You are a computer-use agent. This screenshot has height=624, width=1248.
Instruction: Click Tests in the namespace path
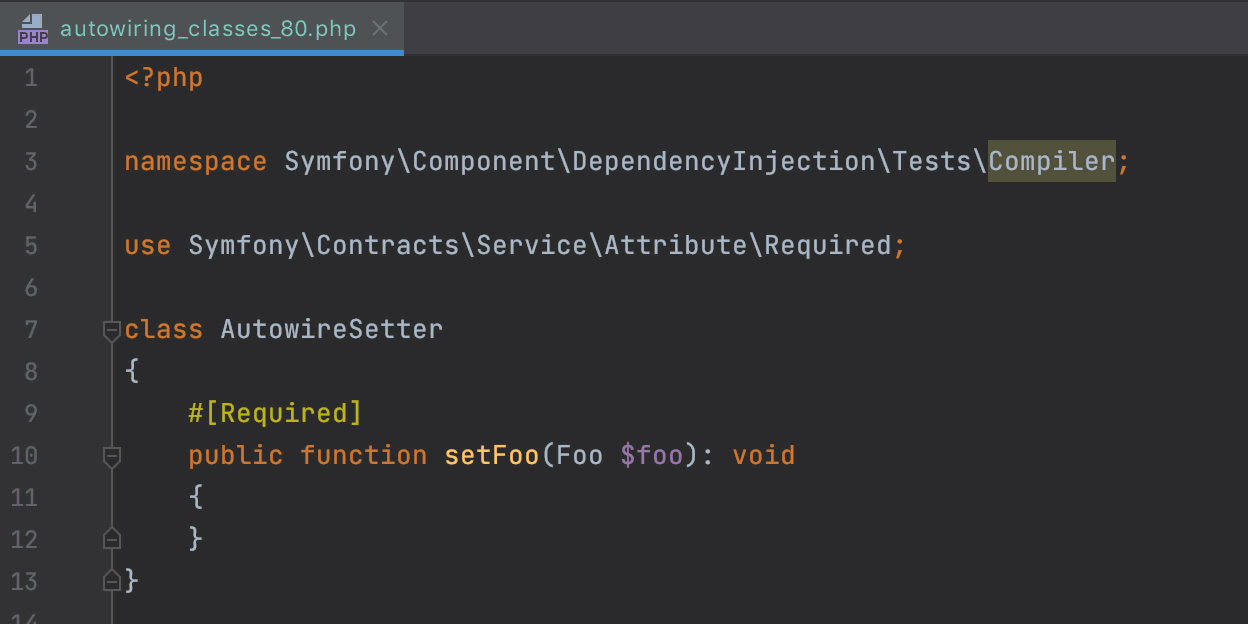coord(932,161)
